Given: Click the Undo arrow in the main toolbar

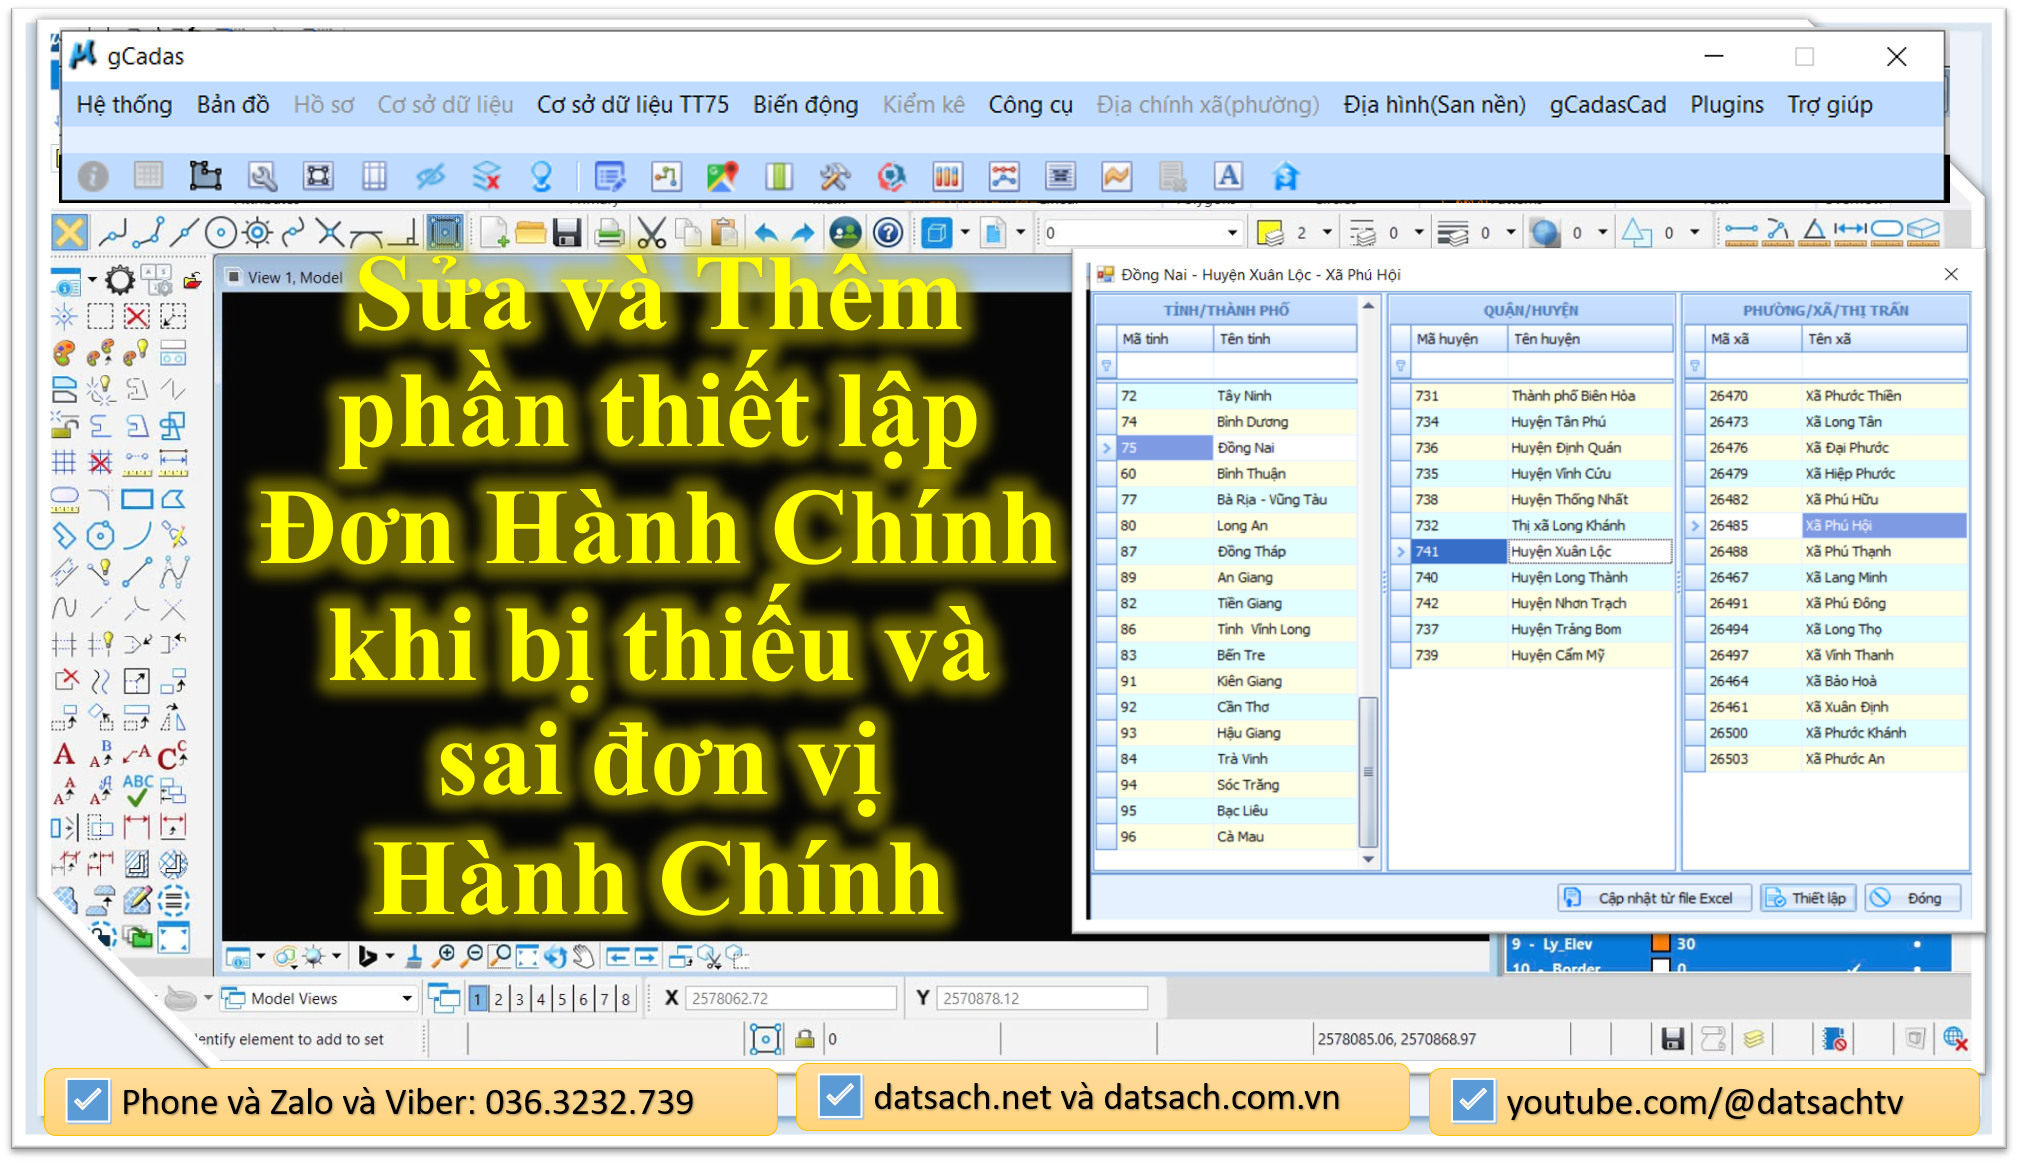Looking at the screenshot, I should pyautogui.click(x=768, y=231).
